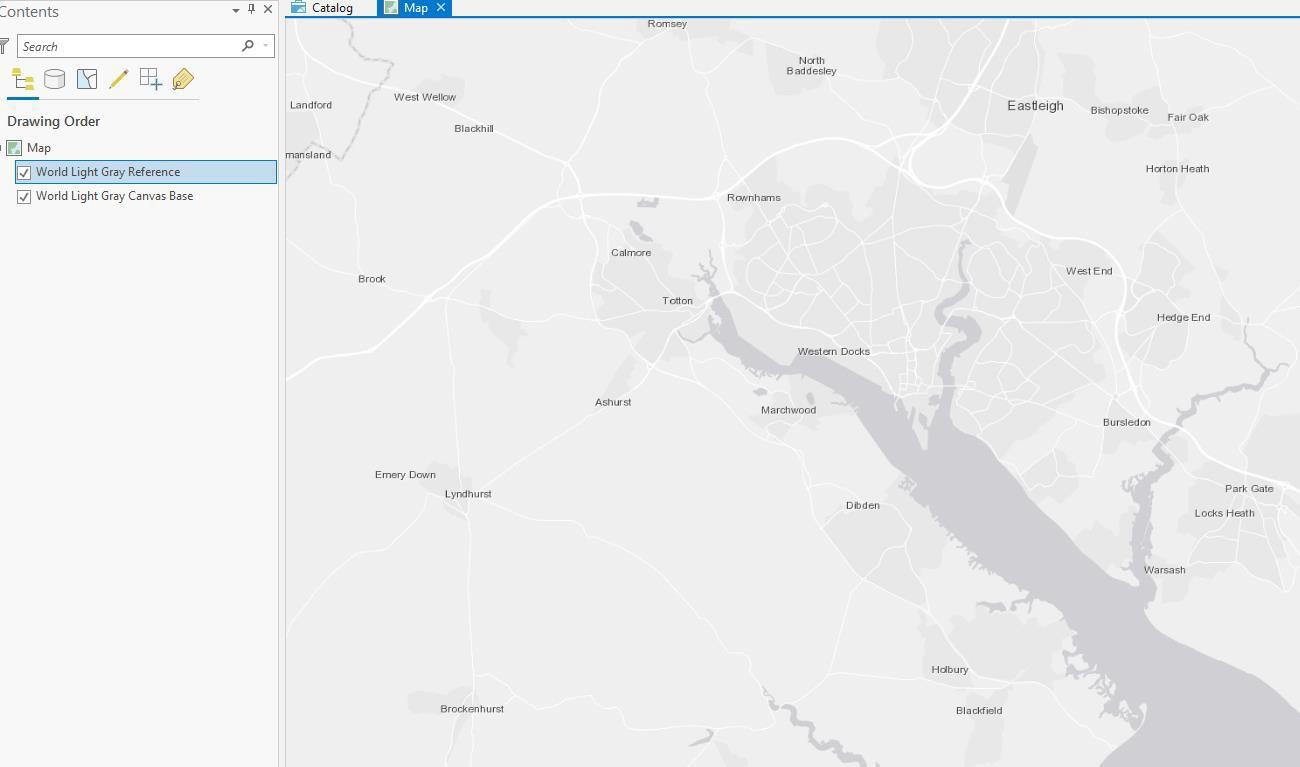Click inside the Contents search field
Image resolution: width=1300 pixels, height=767 pixels.
coord(130,46)
